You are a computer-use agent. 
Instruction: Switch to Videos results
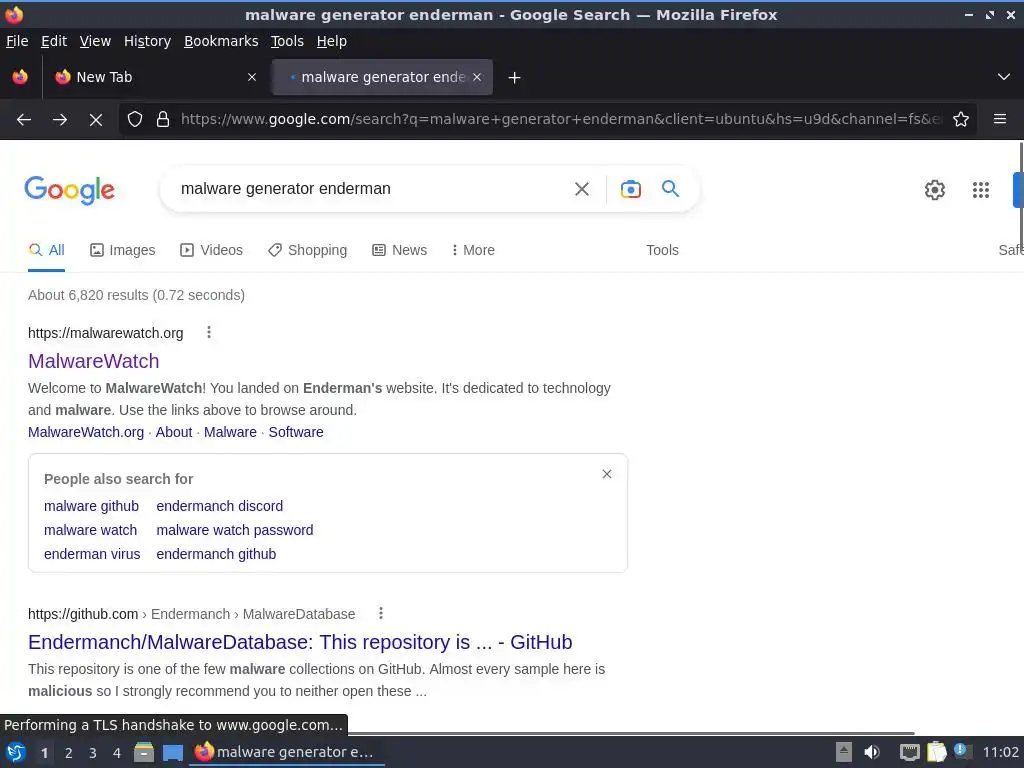pyautogui.click(x=212, y=250)
